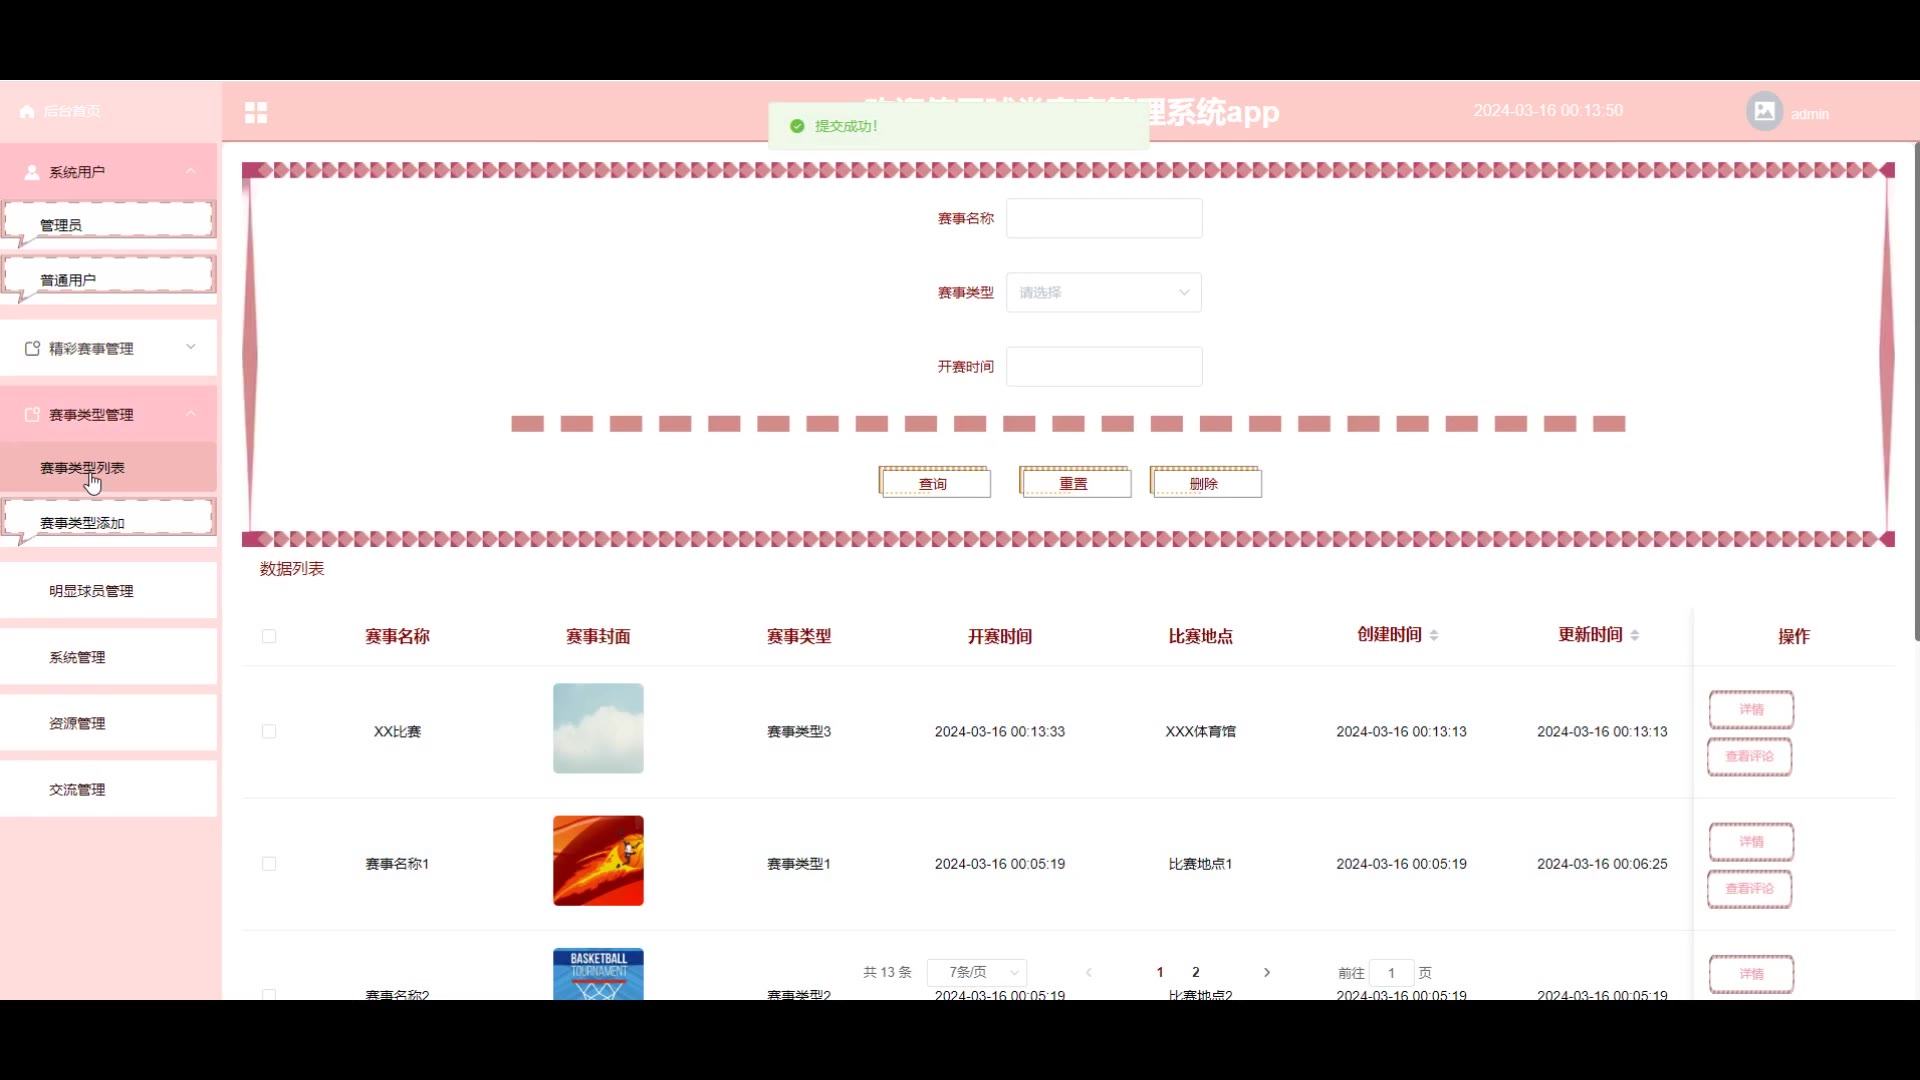The width and height of the screenshot is (1920, 1080).
Task: Click the 查询 button
Action: [x=934, y=483]
